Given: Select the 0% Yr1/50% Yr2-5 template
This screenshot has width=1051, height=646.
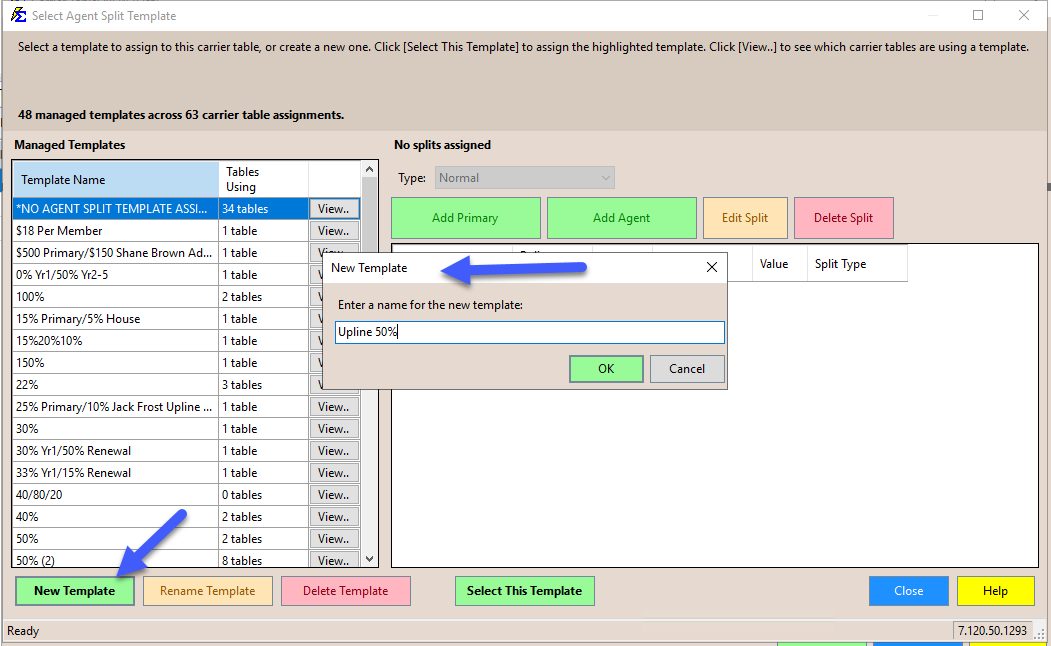Looking at the screenshot, I should pyautogui.click(x=116, y=275).
